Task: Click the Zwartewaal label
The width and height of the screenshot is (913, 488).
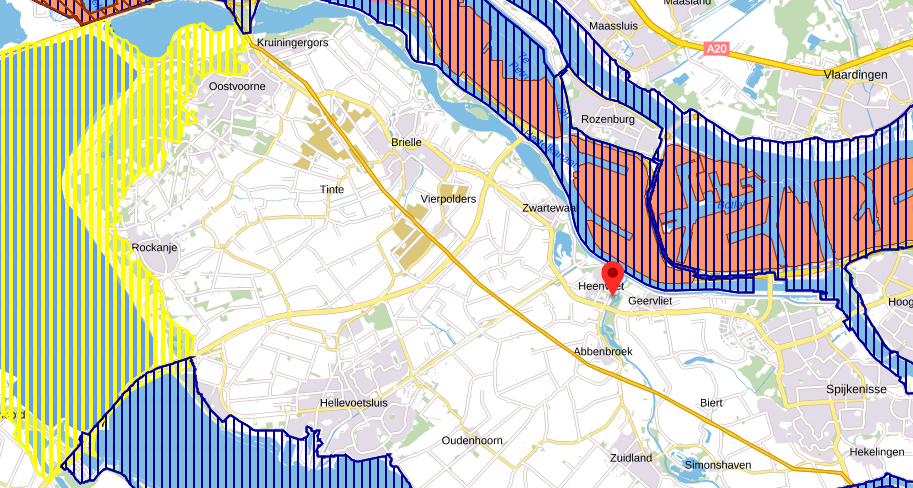Action: [x=549, y=208]
